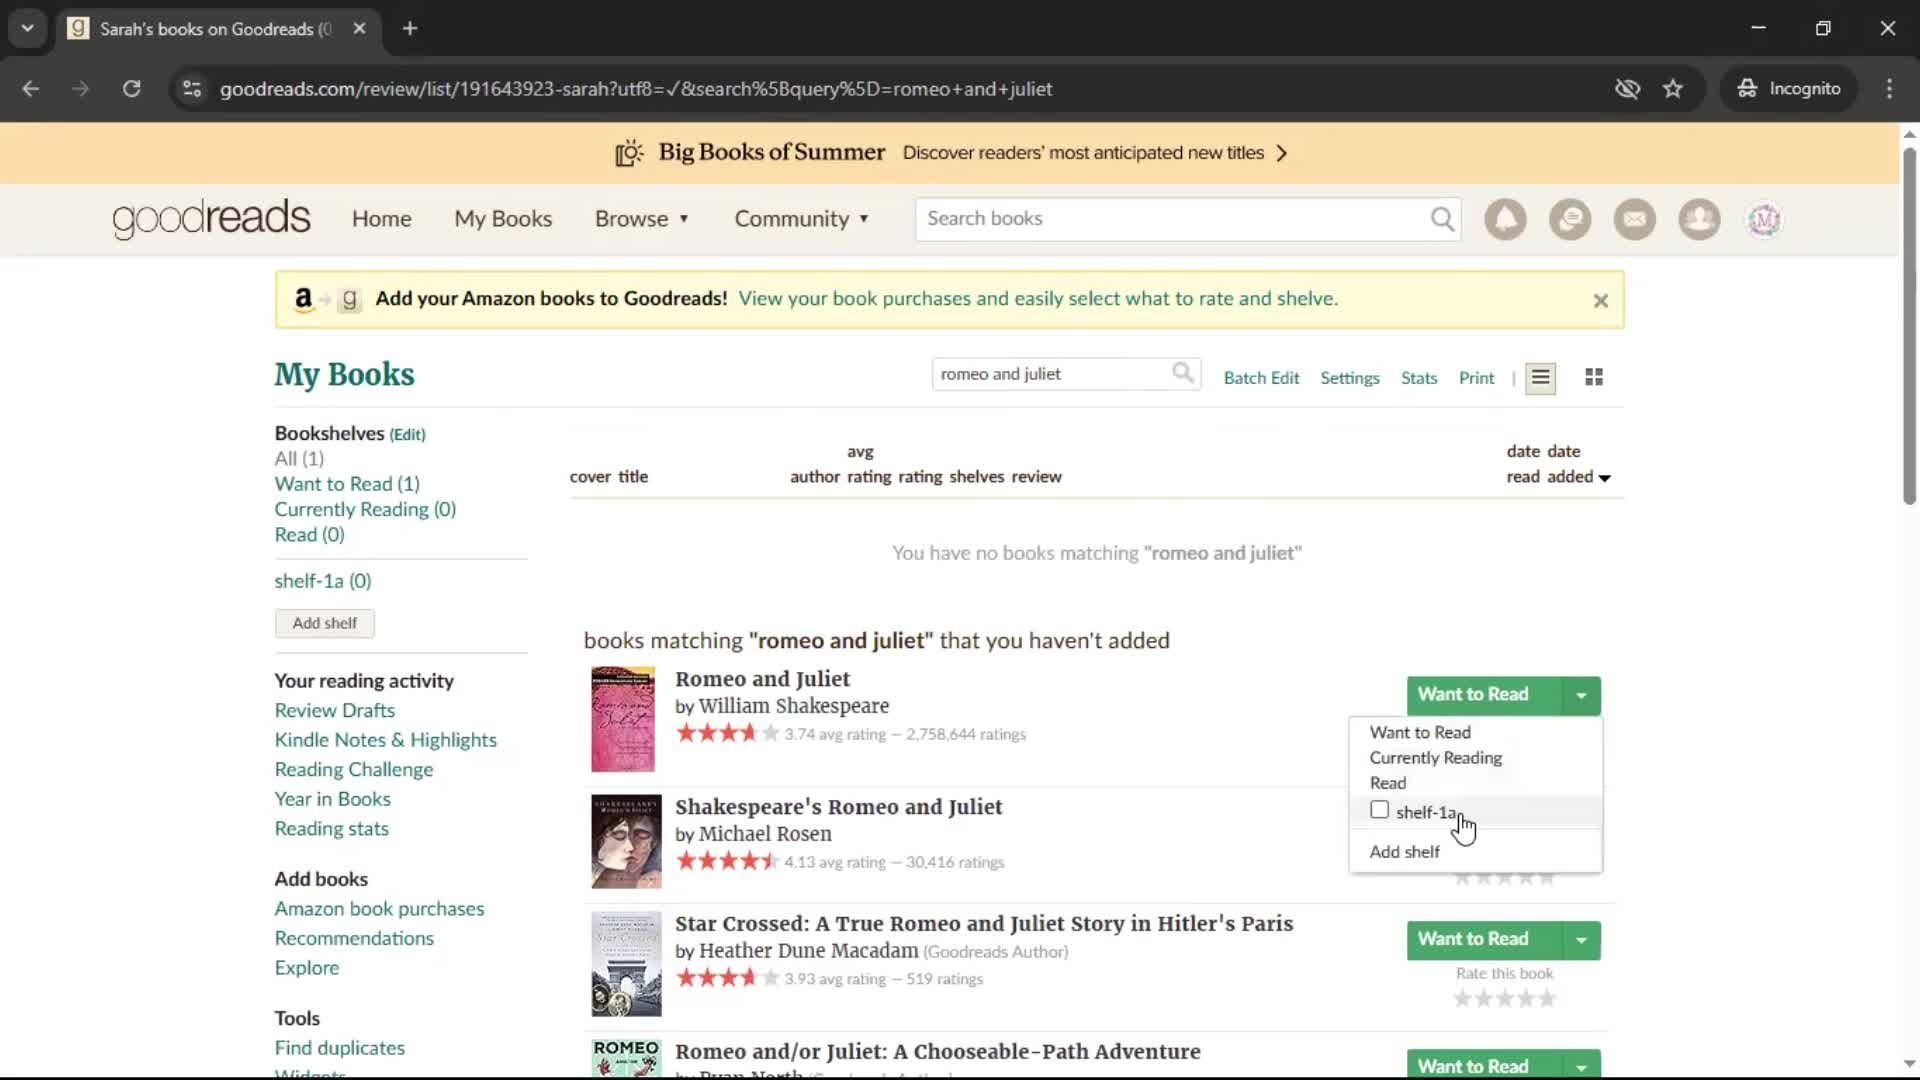This screenshot has height=1080, width=1920.
Task: Click Want to Read button for Star Crossed
Action: pyautogui.click(x=1484, y=940)
